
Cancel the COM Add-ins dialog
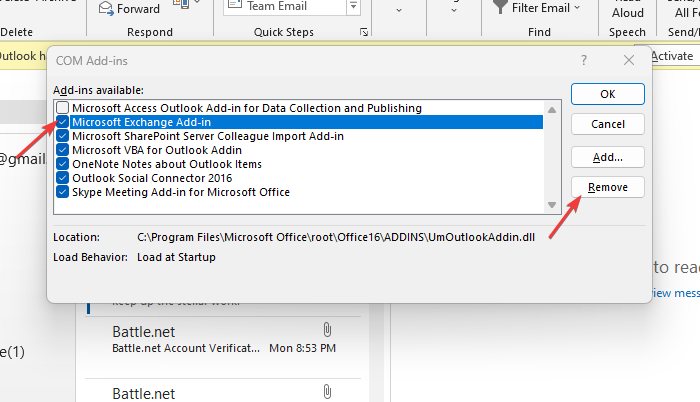(x=608, y=124)
